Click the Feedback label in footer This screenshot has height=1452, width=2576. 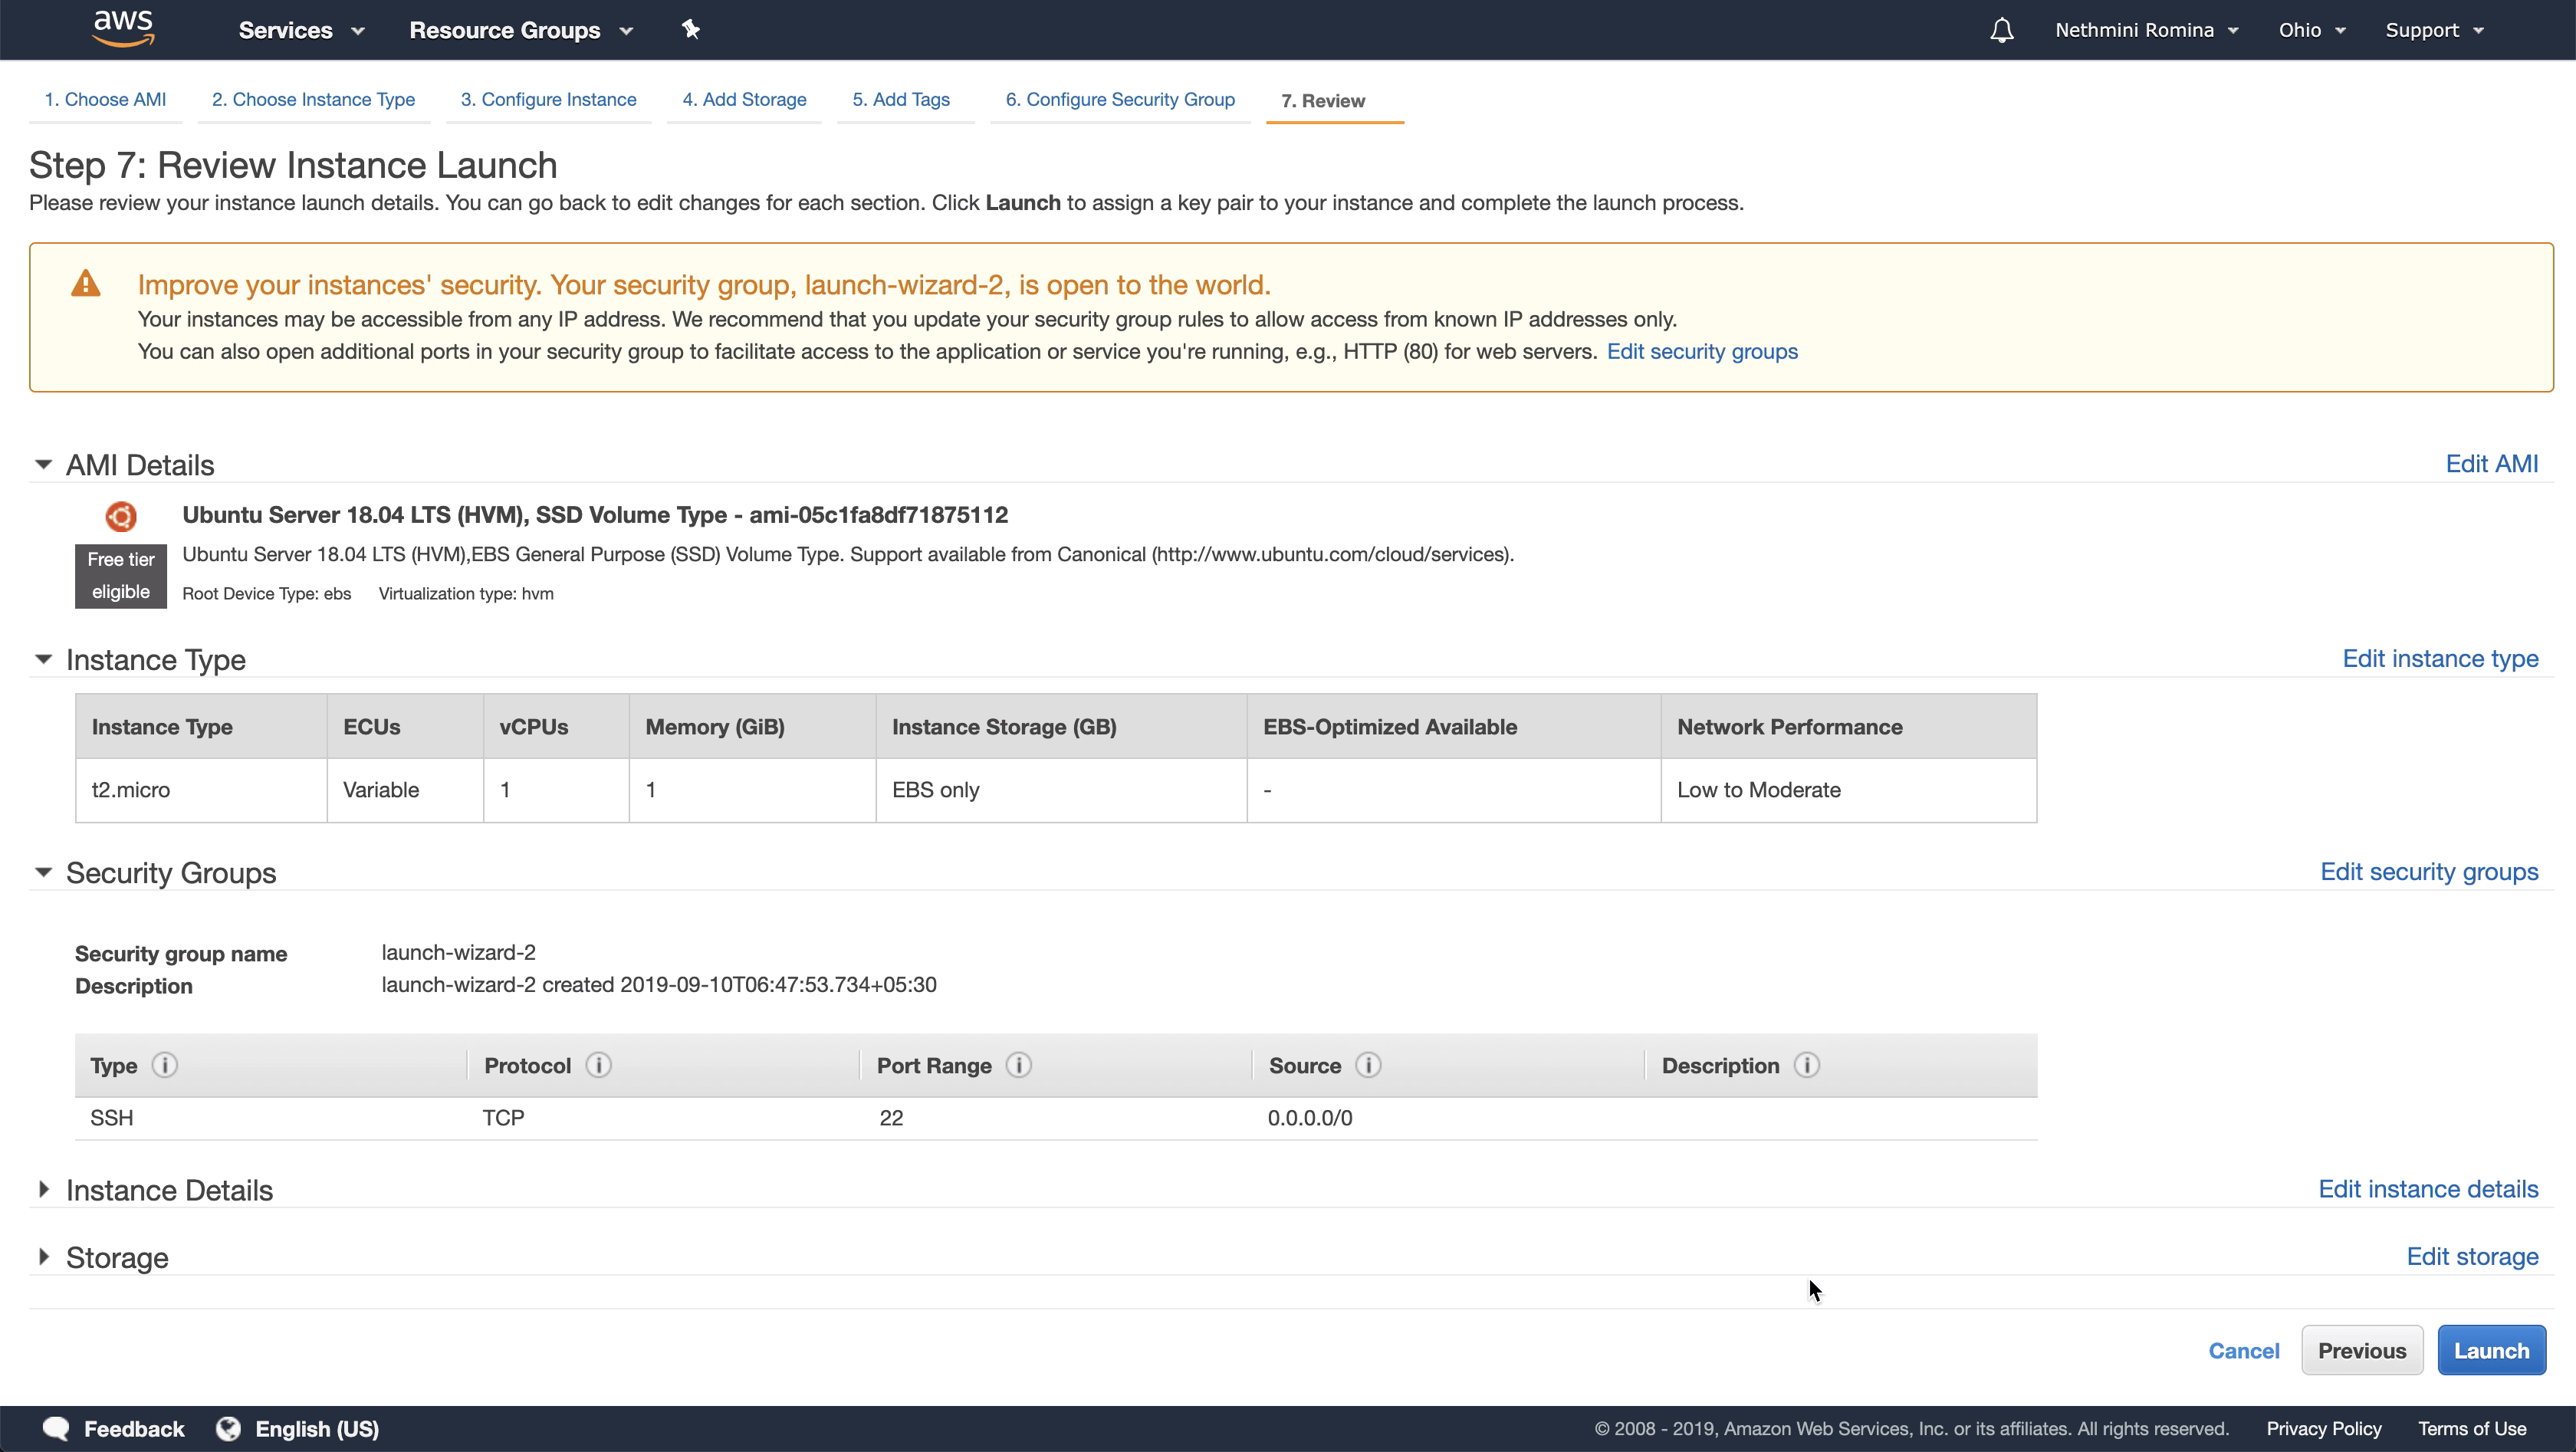(134, 1429)
